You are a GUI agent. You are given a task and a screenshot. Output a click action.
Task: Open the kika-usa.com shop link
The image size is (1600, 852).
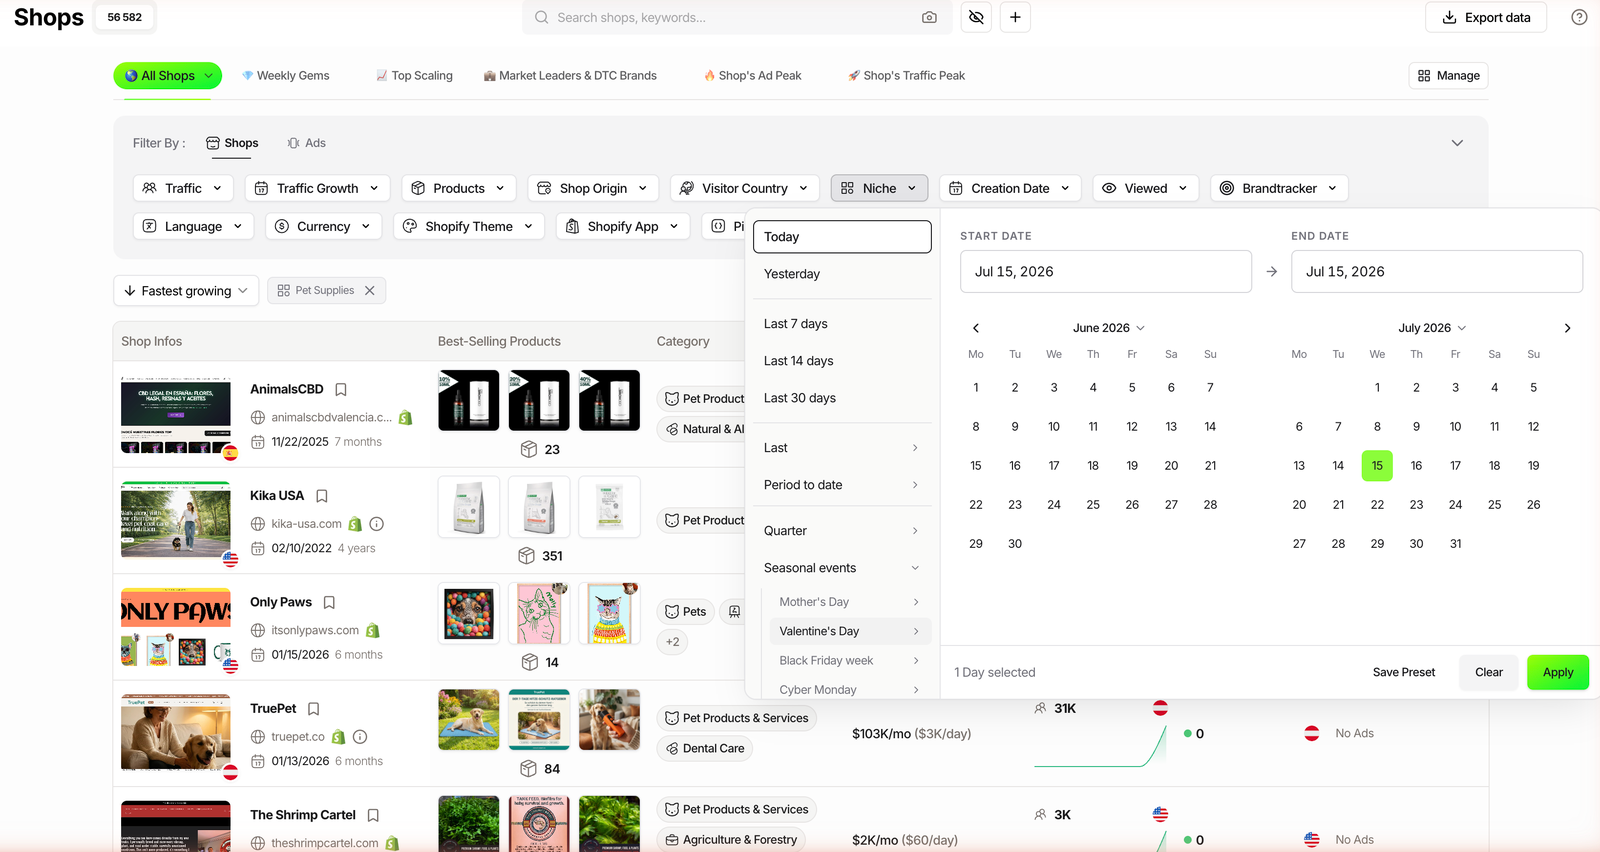[x=306, y=524]
